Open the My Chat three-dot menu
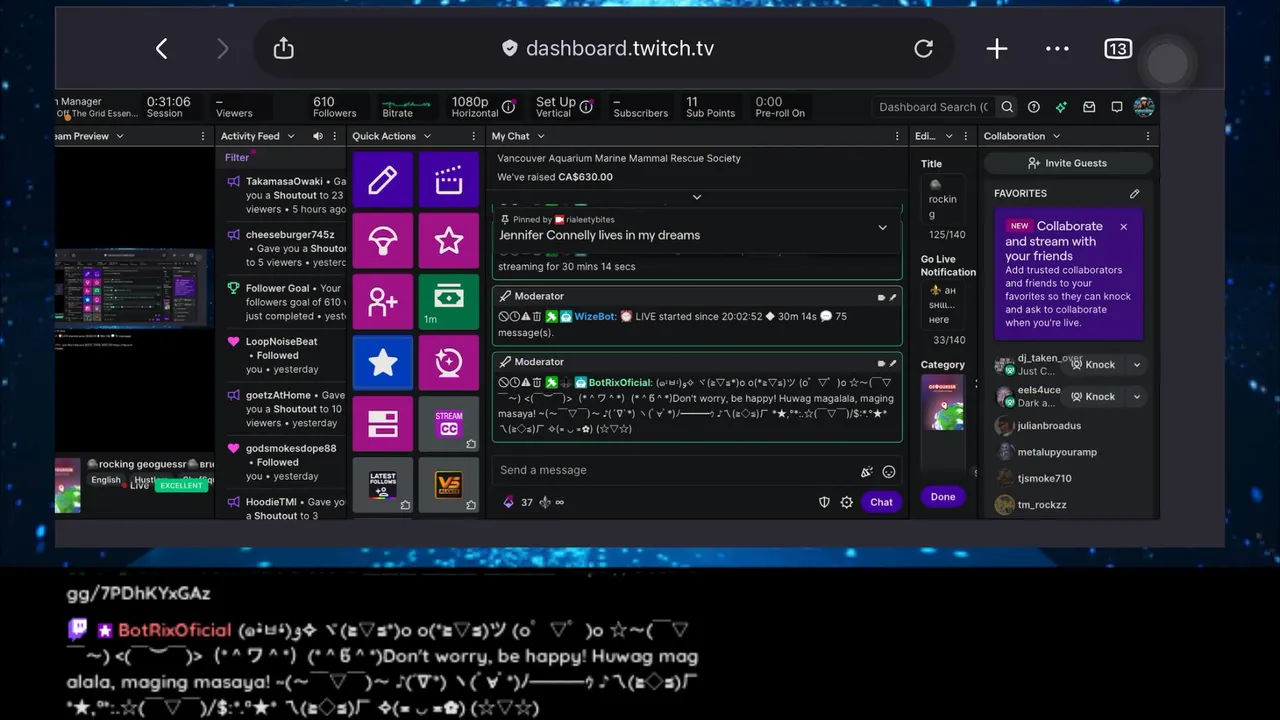 pos(897,136)
